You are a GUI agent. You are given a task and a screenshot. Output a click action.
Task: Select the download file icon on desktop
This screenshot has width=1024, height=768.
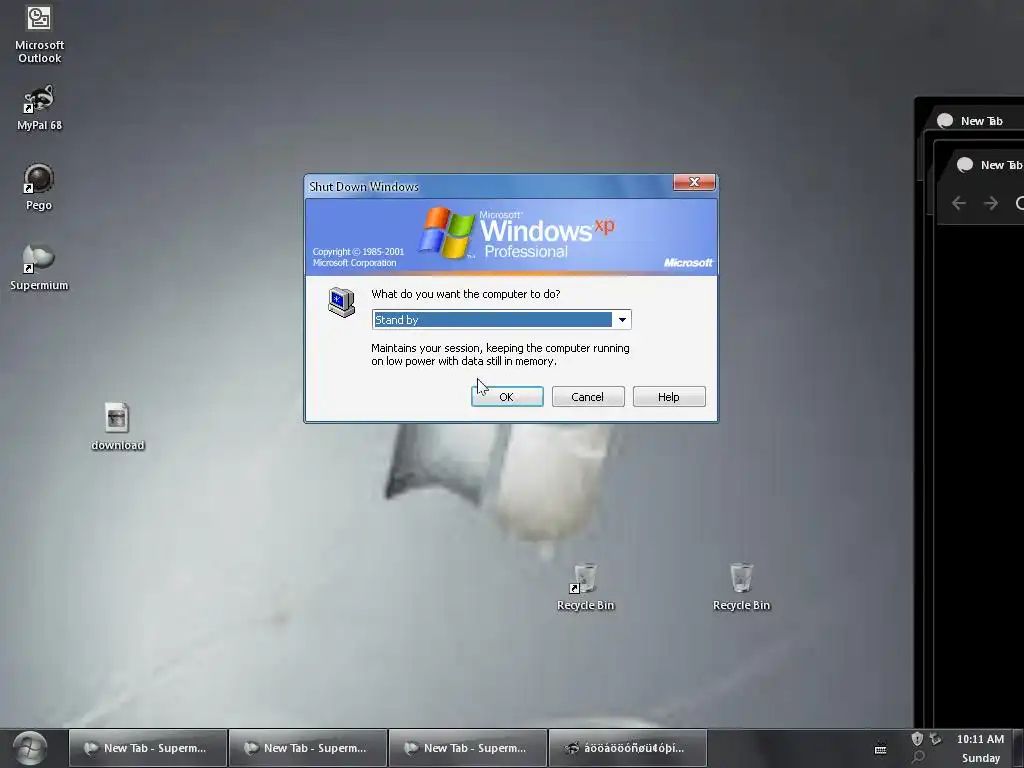(117, 427)
